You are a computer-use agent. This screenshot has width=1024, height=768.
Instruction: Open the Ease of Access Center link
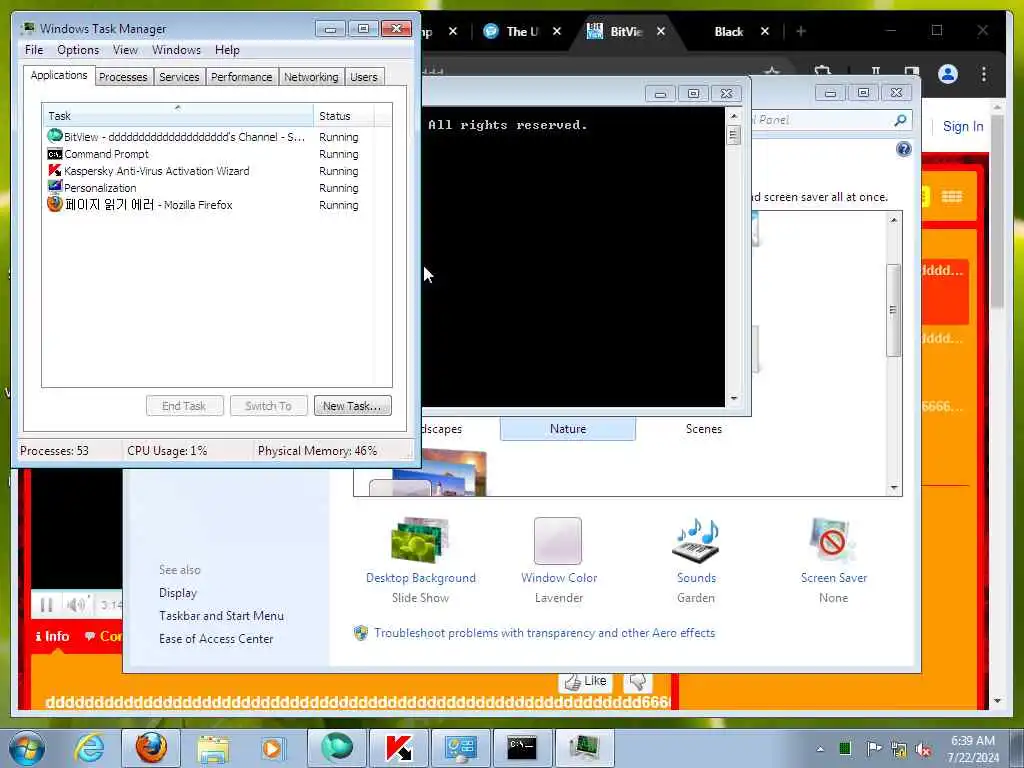pyautogui.click(x=216, y=639)
